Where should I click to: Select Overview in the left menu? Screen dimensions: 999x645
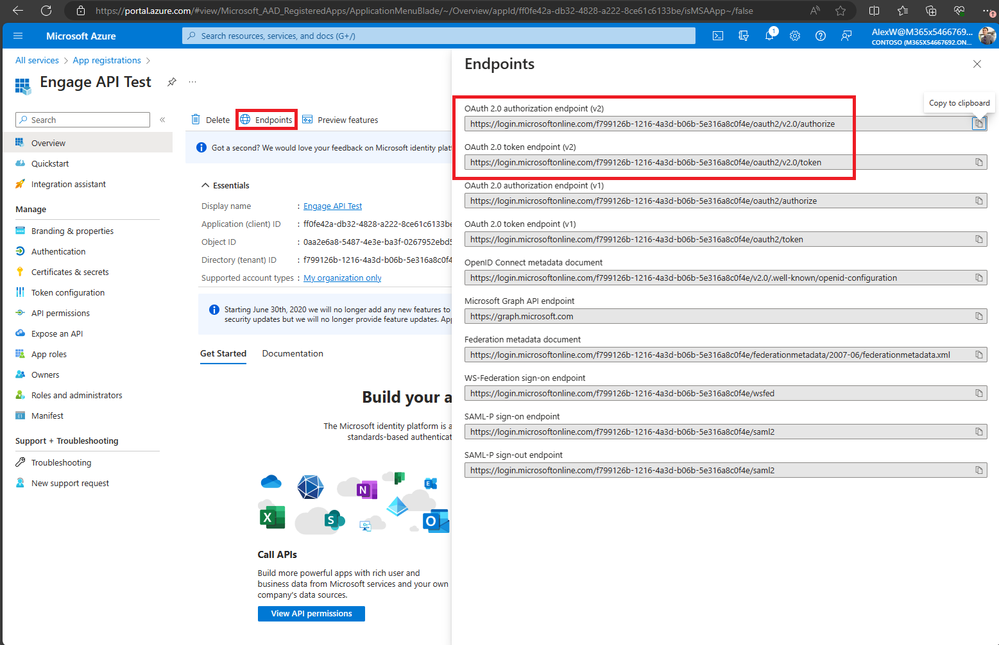87,143
